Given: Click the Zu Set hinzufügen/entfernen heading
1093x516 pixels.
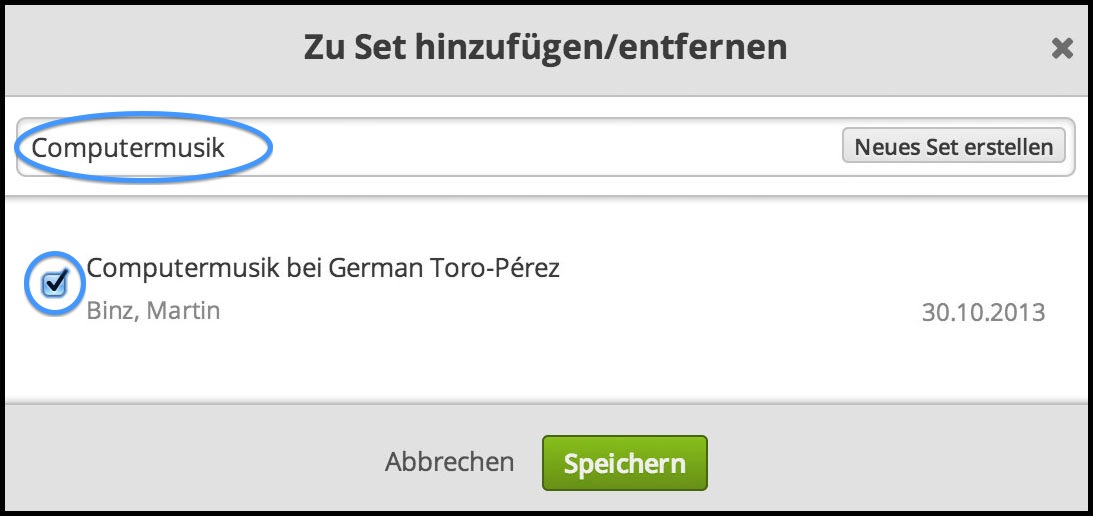Looking at the screenshot, I should [545, 47].
